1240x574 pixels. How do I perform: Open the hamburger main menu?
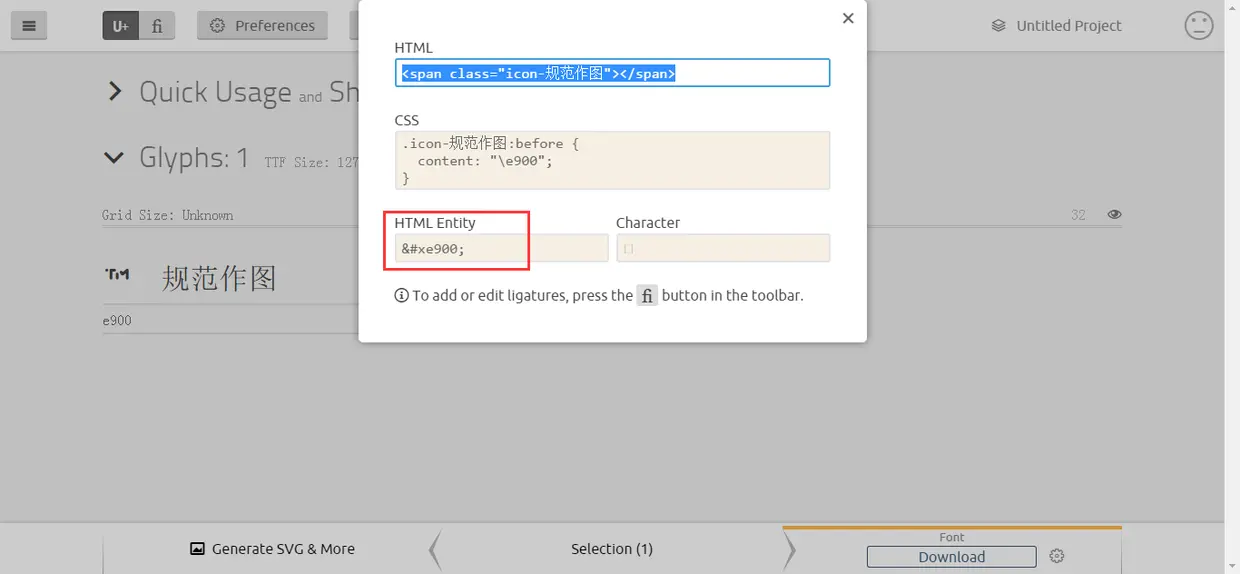pos(29,26)
